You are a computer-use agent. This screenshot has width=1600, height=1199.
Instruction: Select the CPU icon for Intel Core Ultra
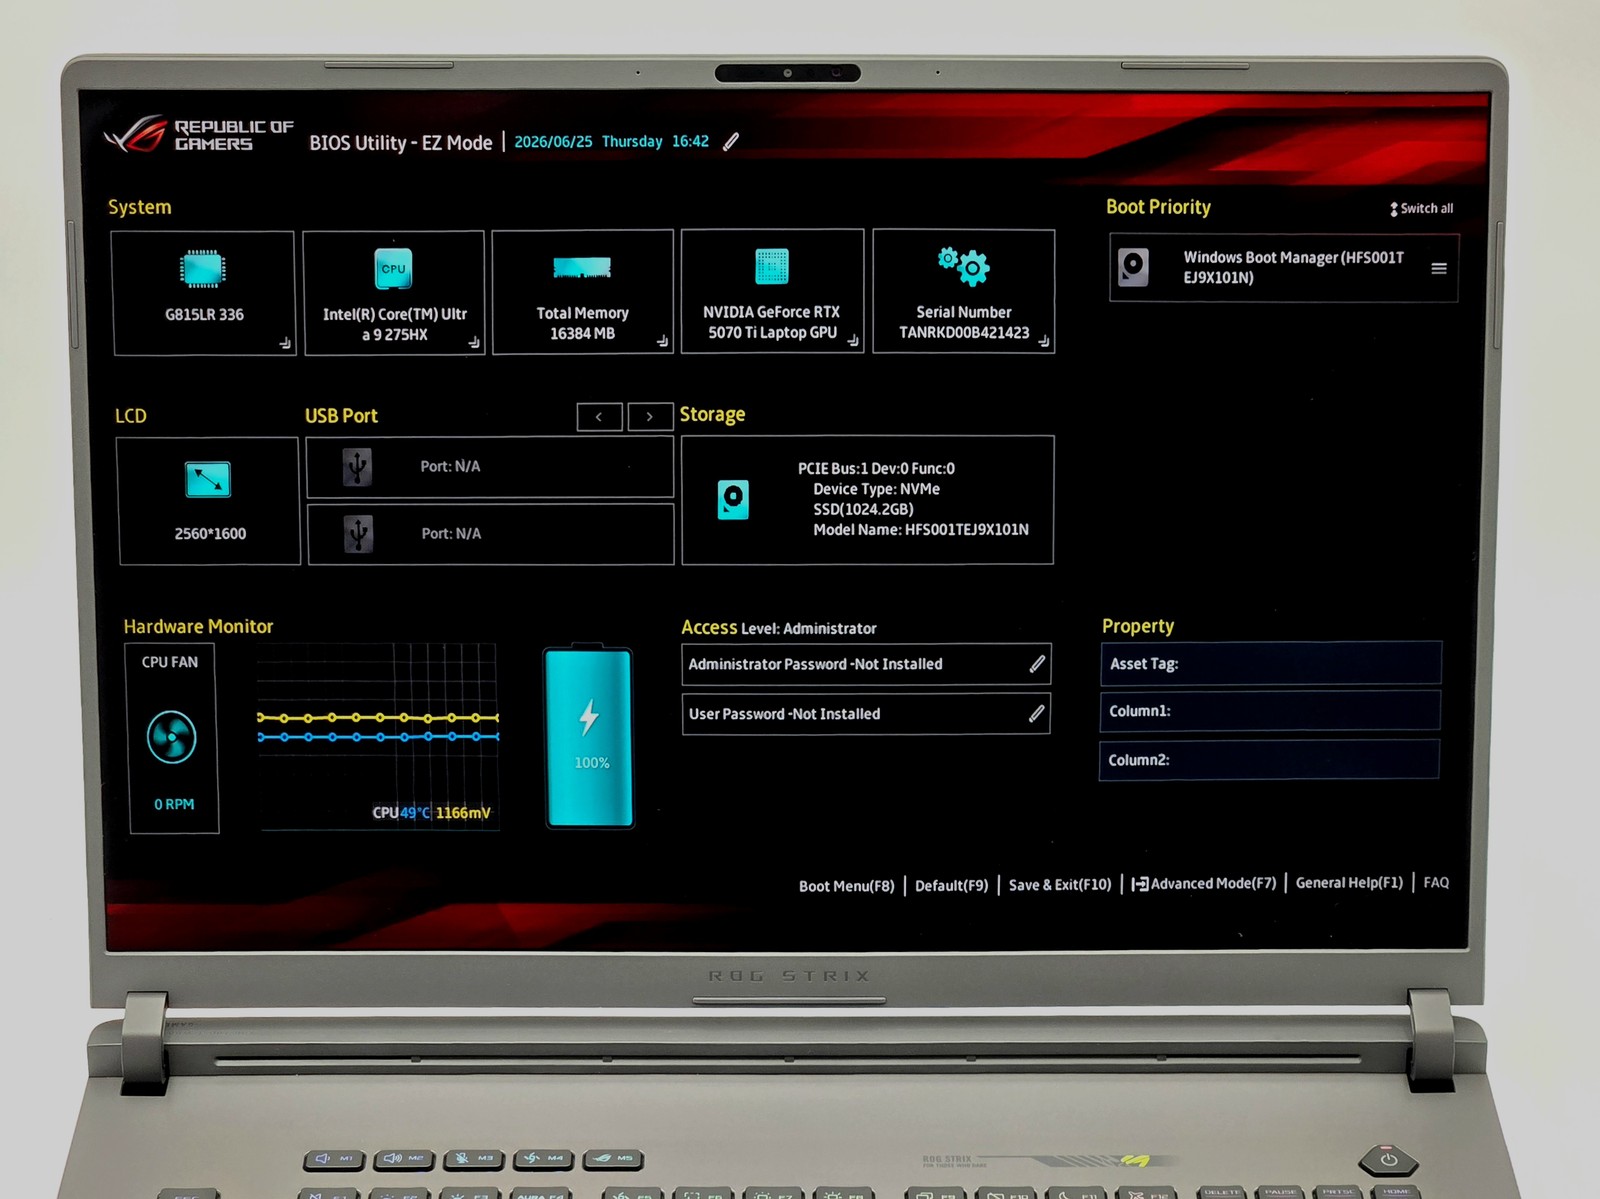(x=393, y=269)
